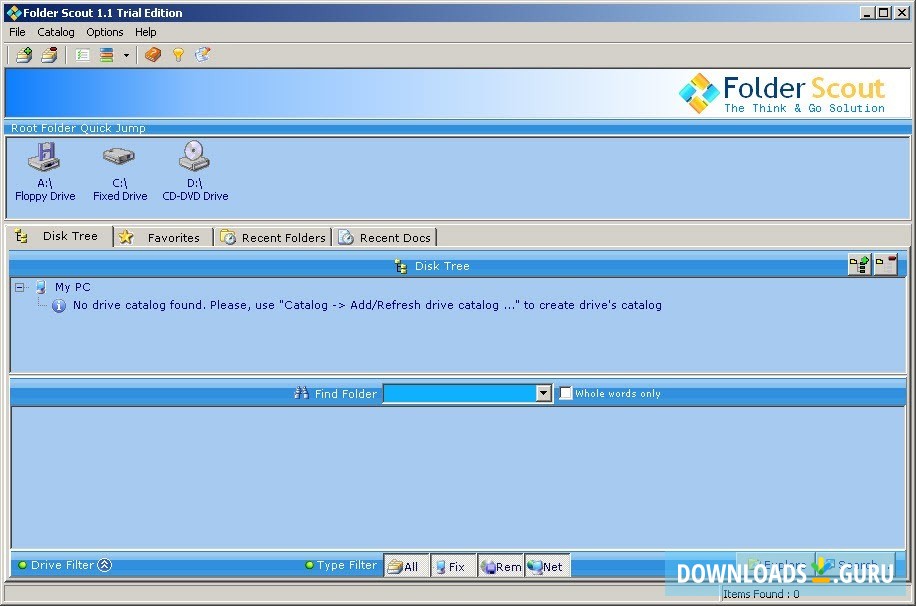This screenshot has height=606, width=916.
Task: Toggle the Type Filter green indicator
Action: click(x=310, y=565)
